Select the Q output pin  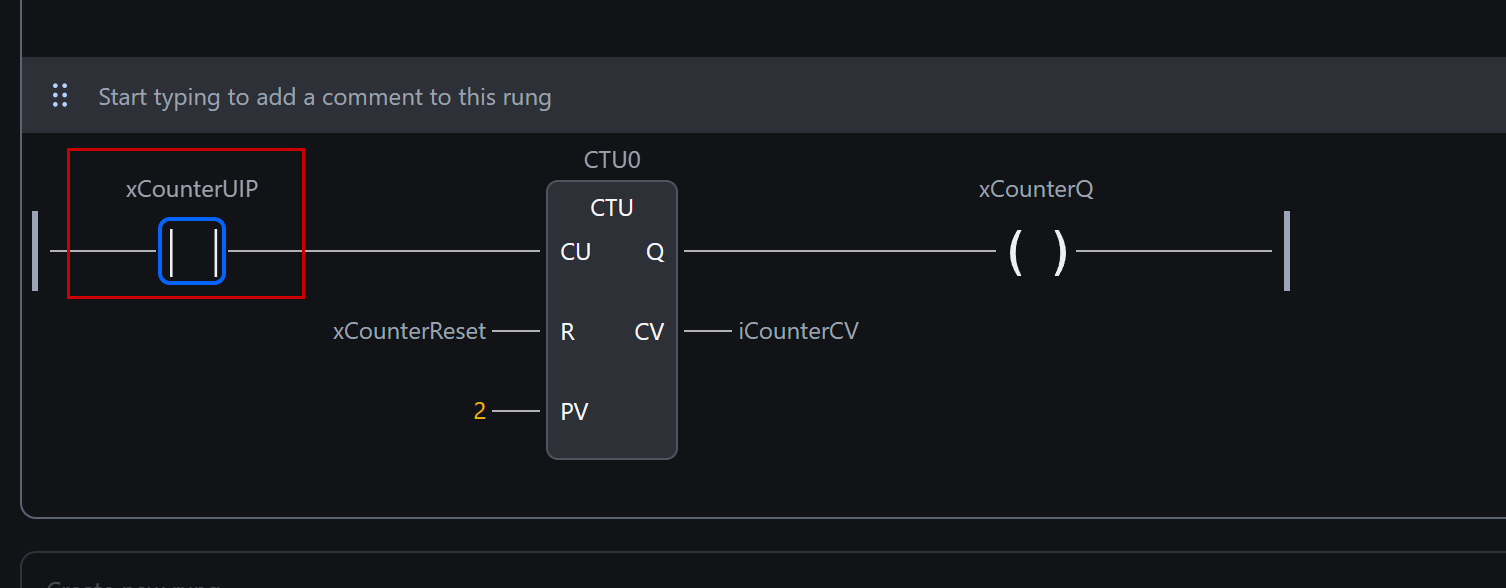click(x=655, y=252)
